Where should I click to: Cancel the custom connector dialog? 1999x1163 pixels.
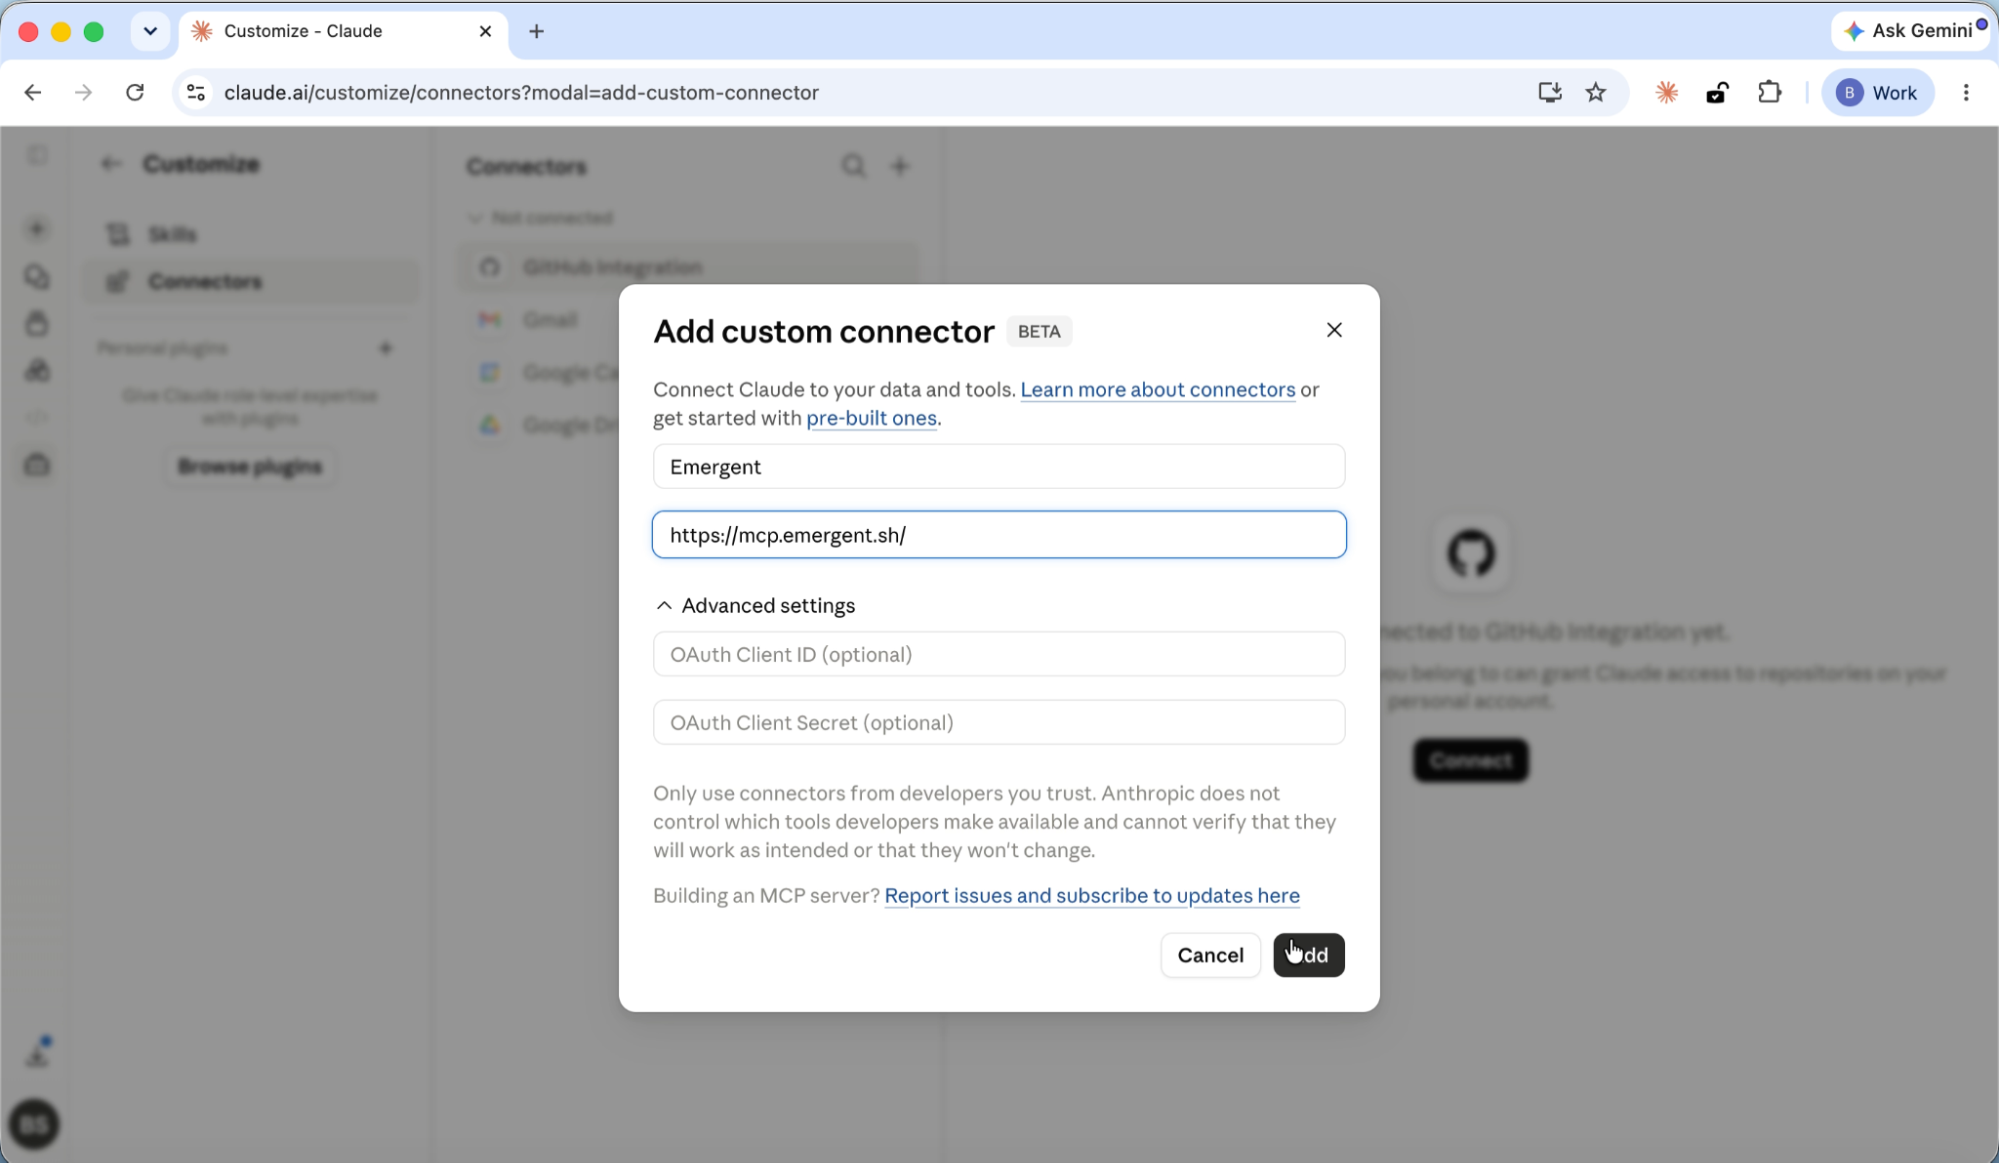(x=1210, y=955)
